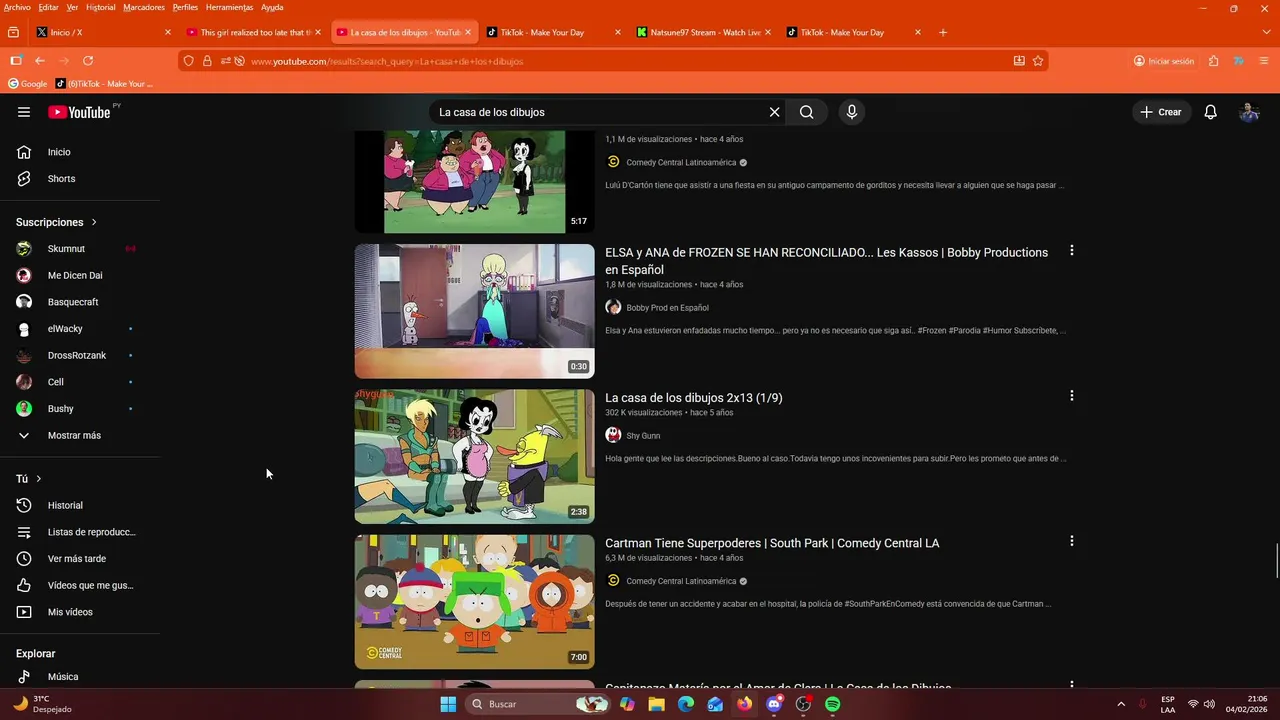Image resolution: width=1280 pixels, height=720 pixels.
Task: Go back with the browser back arrow
Action: tap(40, 61)
